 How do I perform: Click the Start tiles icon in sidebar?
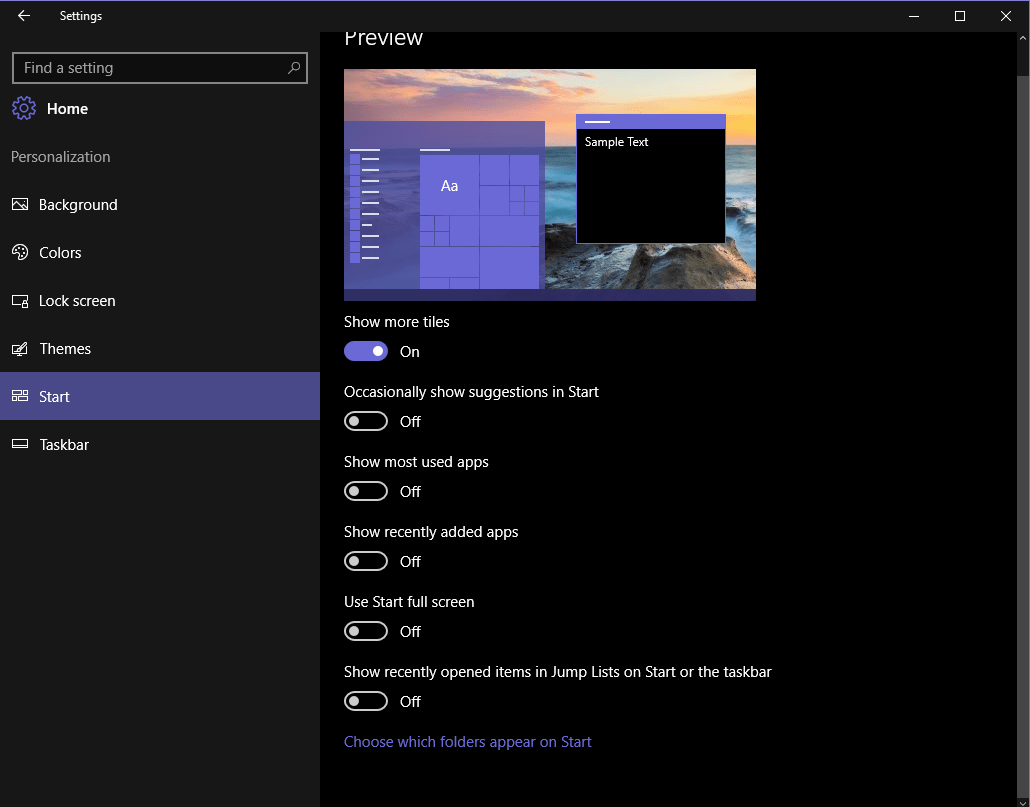tap(22, 396)
